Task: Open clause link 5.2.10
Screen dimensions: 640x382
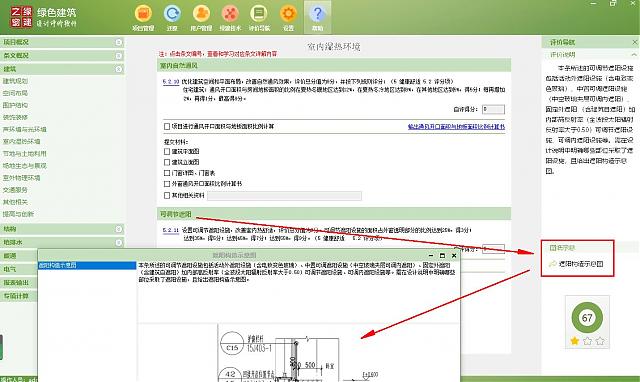Action: pyautogui.click(x=171, y=82)
